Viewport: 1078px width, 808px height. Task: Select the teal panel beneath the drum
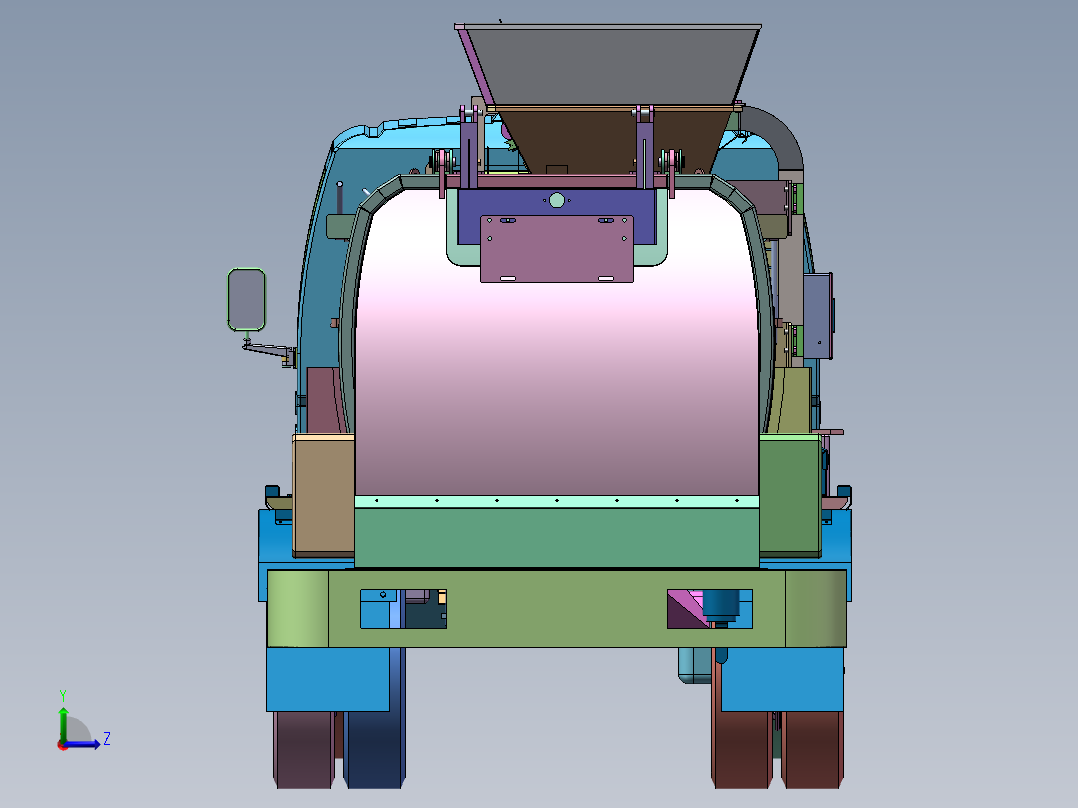click(x=557, y=536)
